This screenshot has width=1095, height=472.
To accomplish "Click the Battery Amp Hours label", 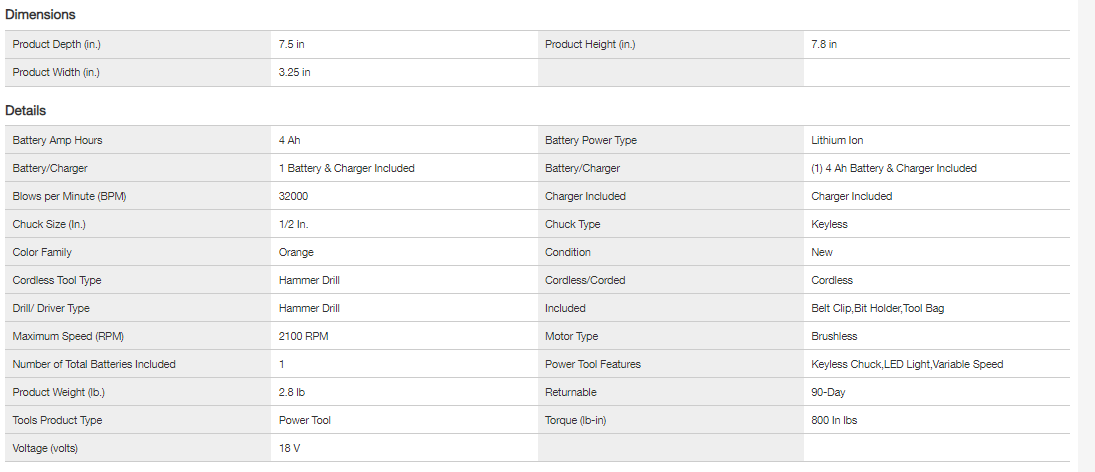I will pos(57,140).
